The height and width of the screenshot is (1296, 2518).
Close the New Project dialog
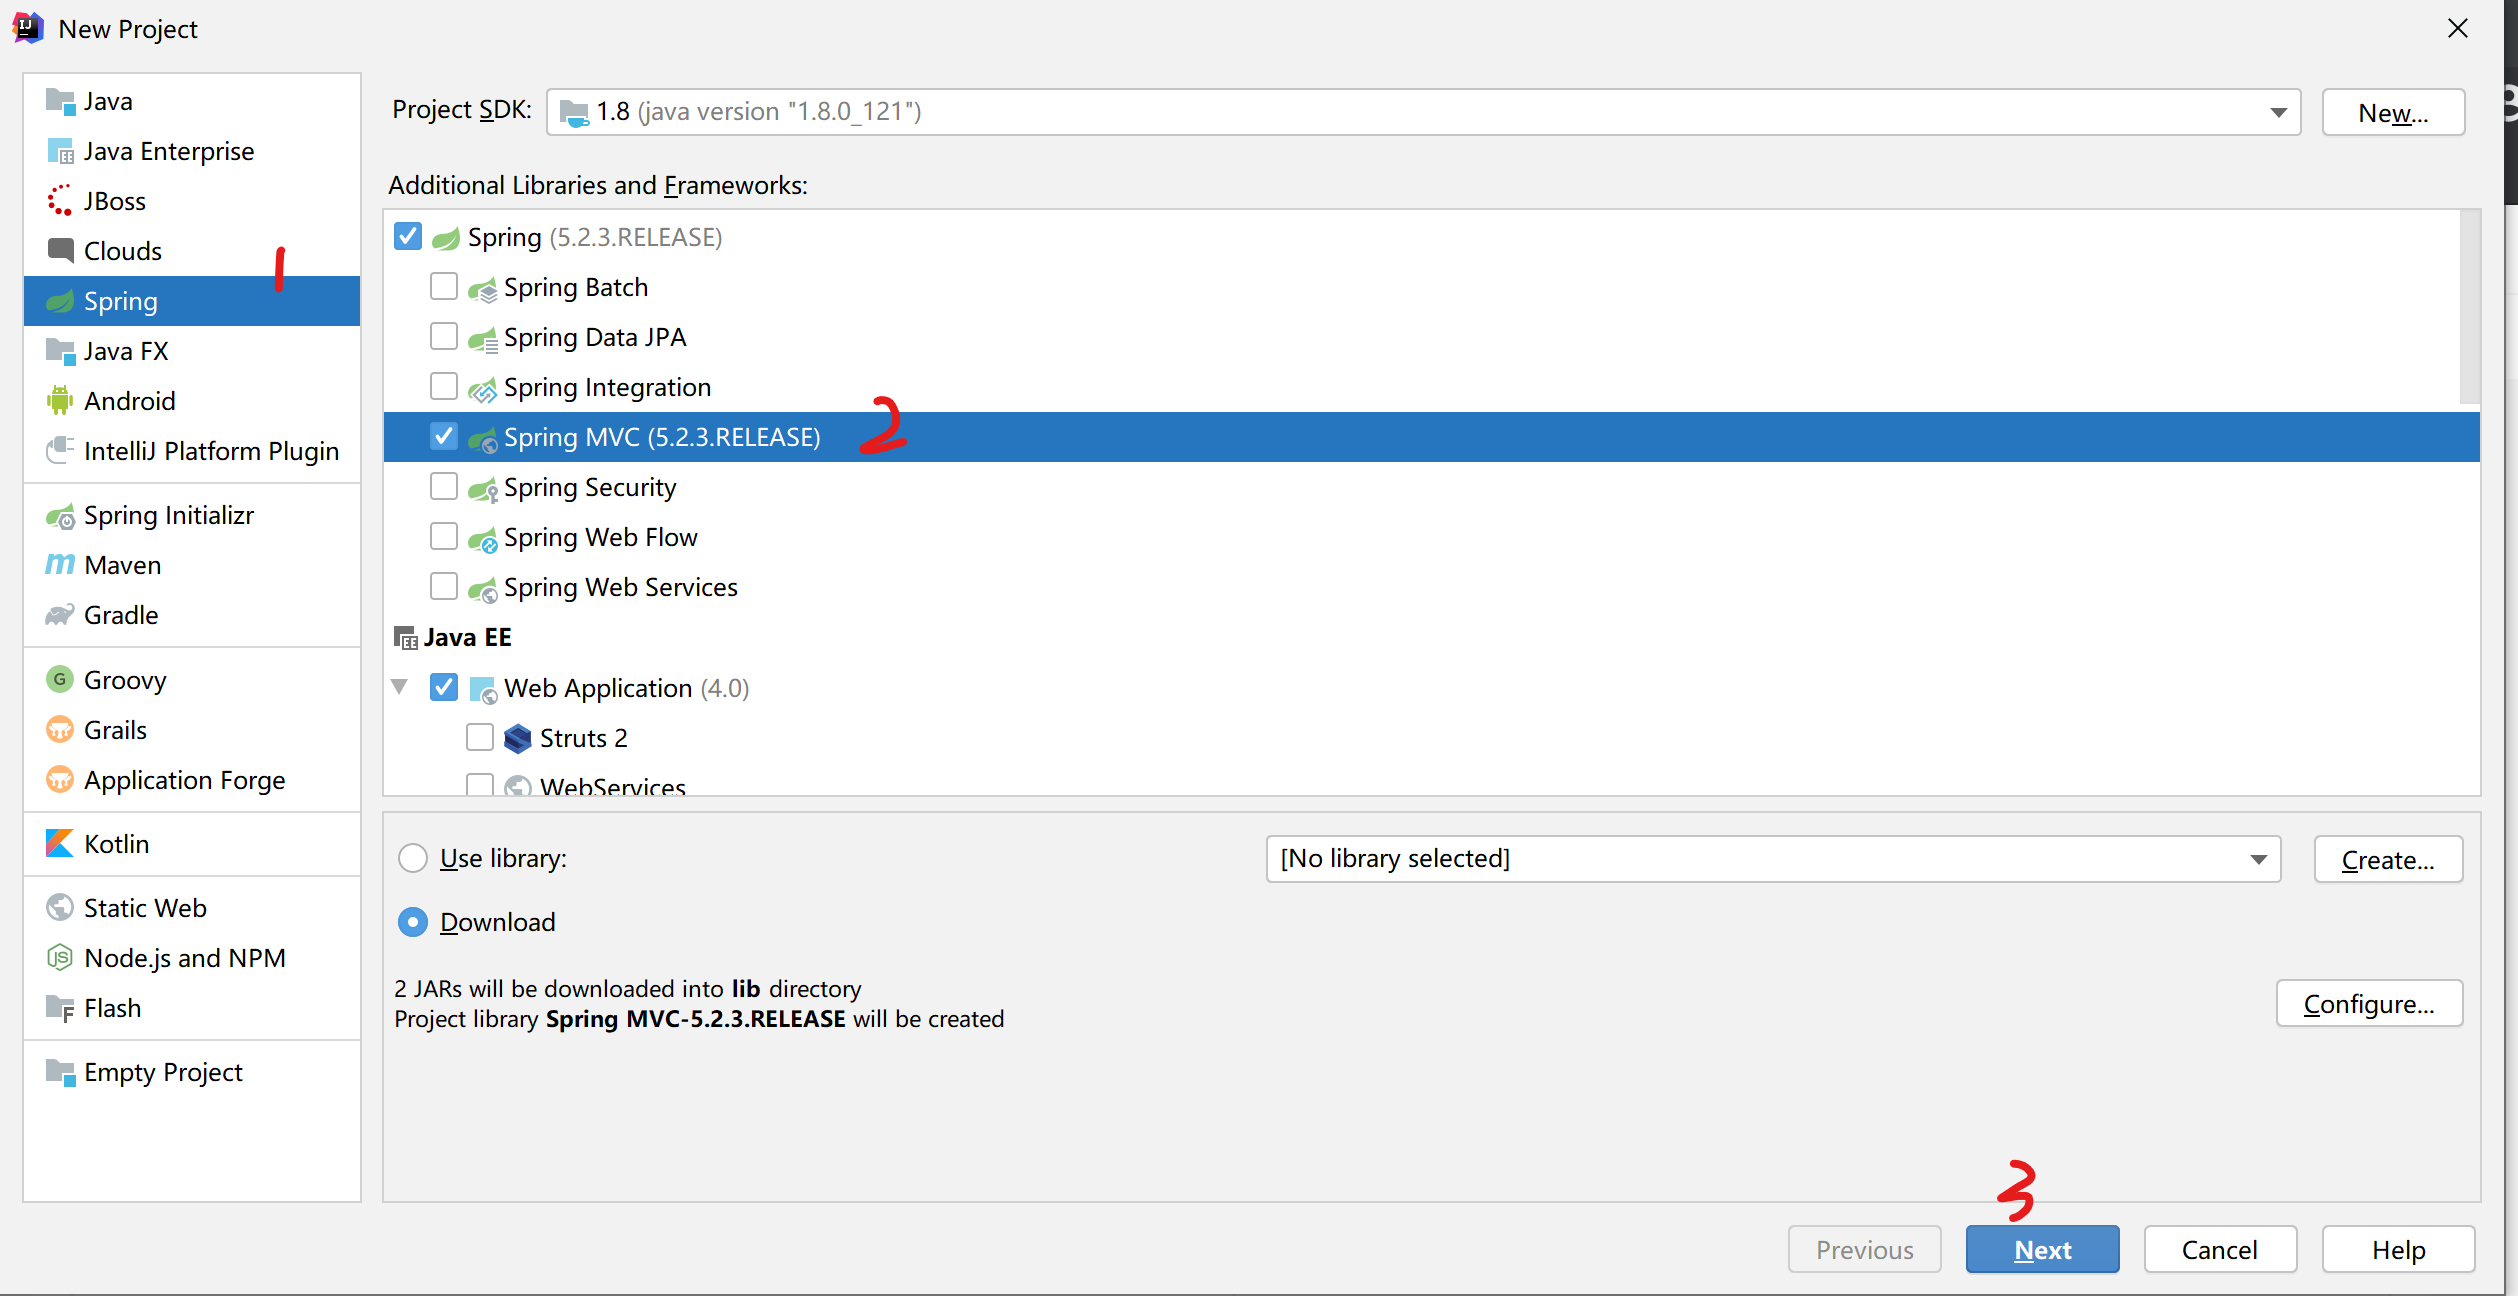tap(2458, 28)
